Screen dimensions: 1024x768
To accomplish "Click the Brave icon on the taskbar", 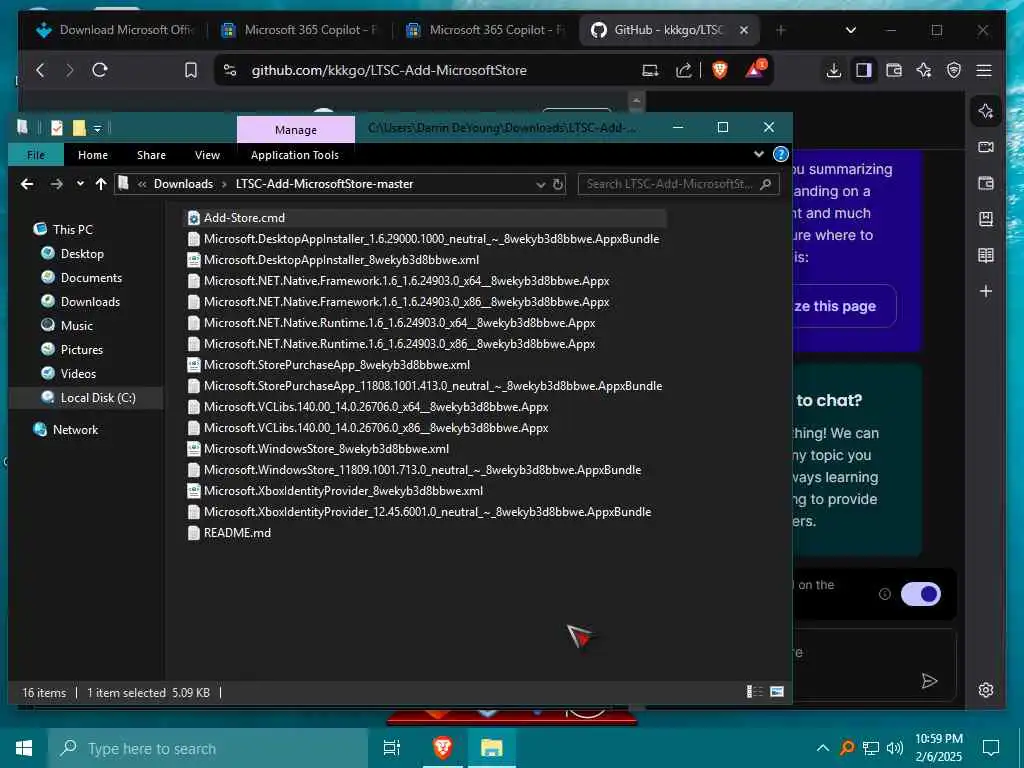I will (x=443, y=748).
